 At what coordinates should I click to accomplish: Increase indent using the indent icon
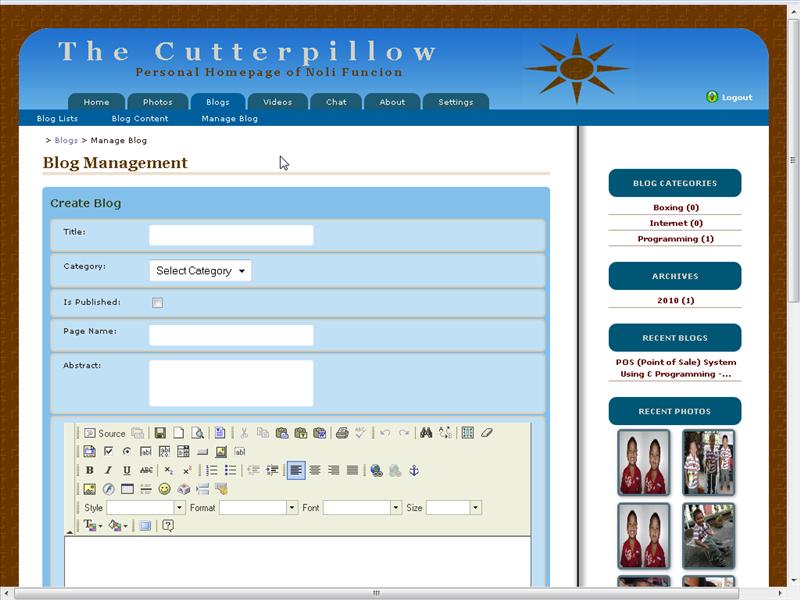point(272,470)
